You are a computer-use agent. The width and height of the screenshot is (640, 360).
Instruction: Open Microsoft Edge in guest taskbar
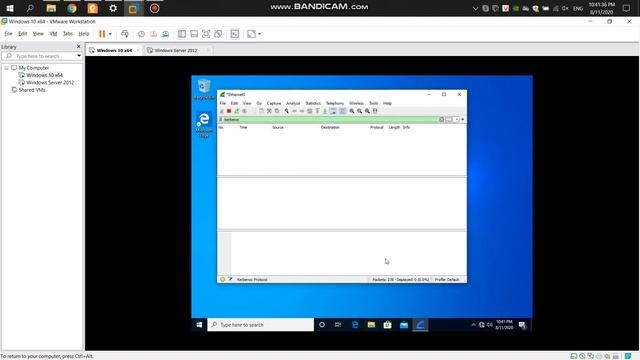click(x=355, y=325)
